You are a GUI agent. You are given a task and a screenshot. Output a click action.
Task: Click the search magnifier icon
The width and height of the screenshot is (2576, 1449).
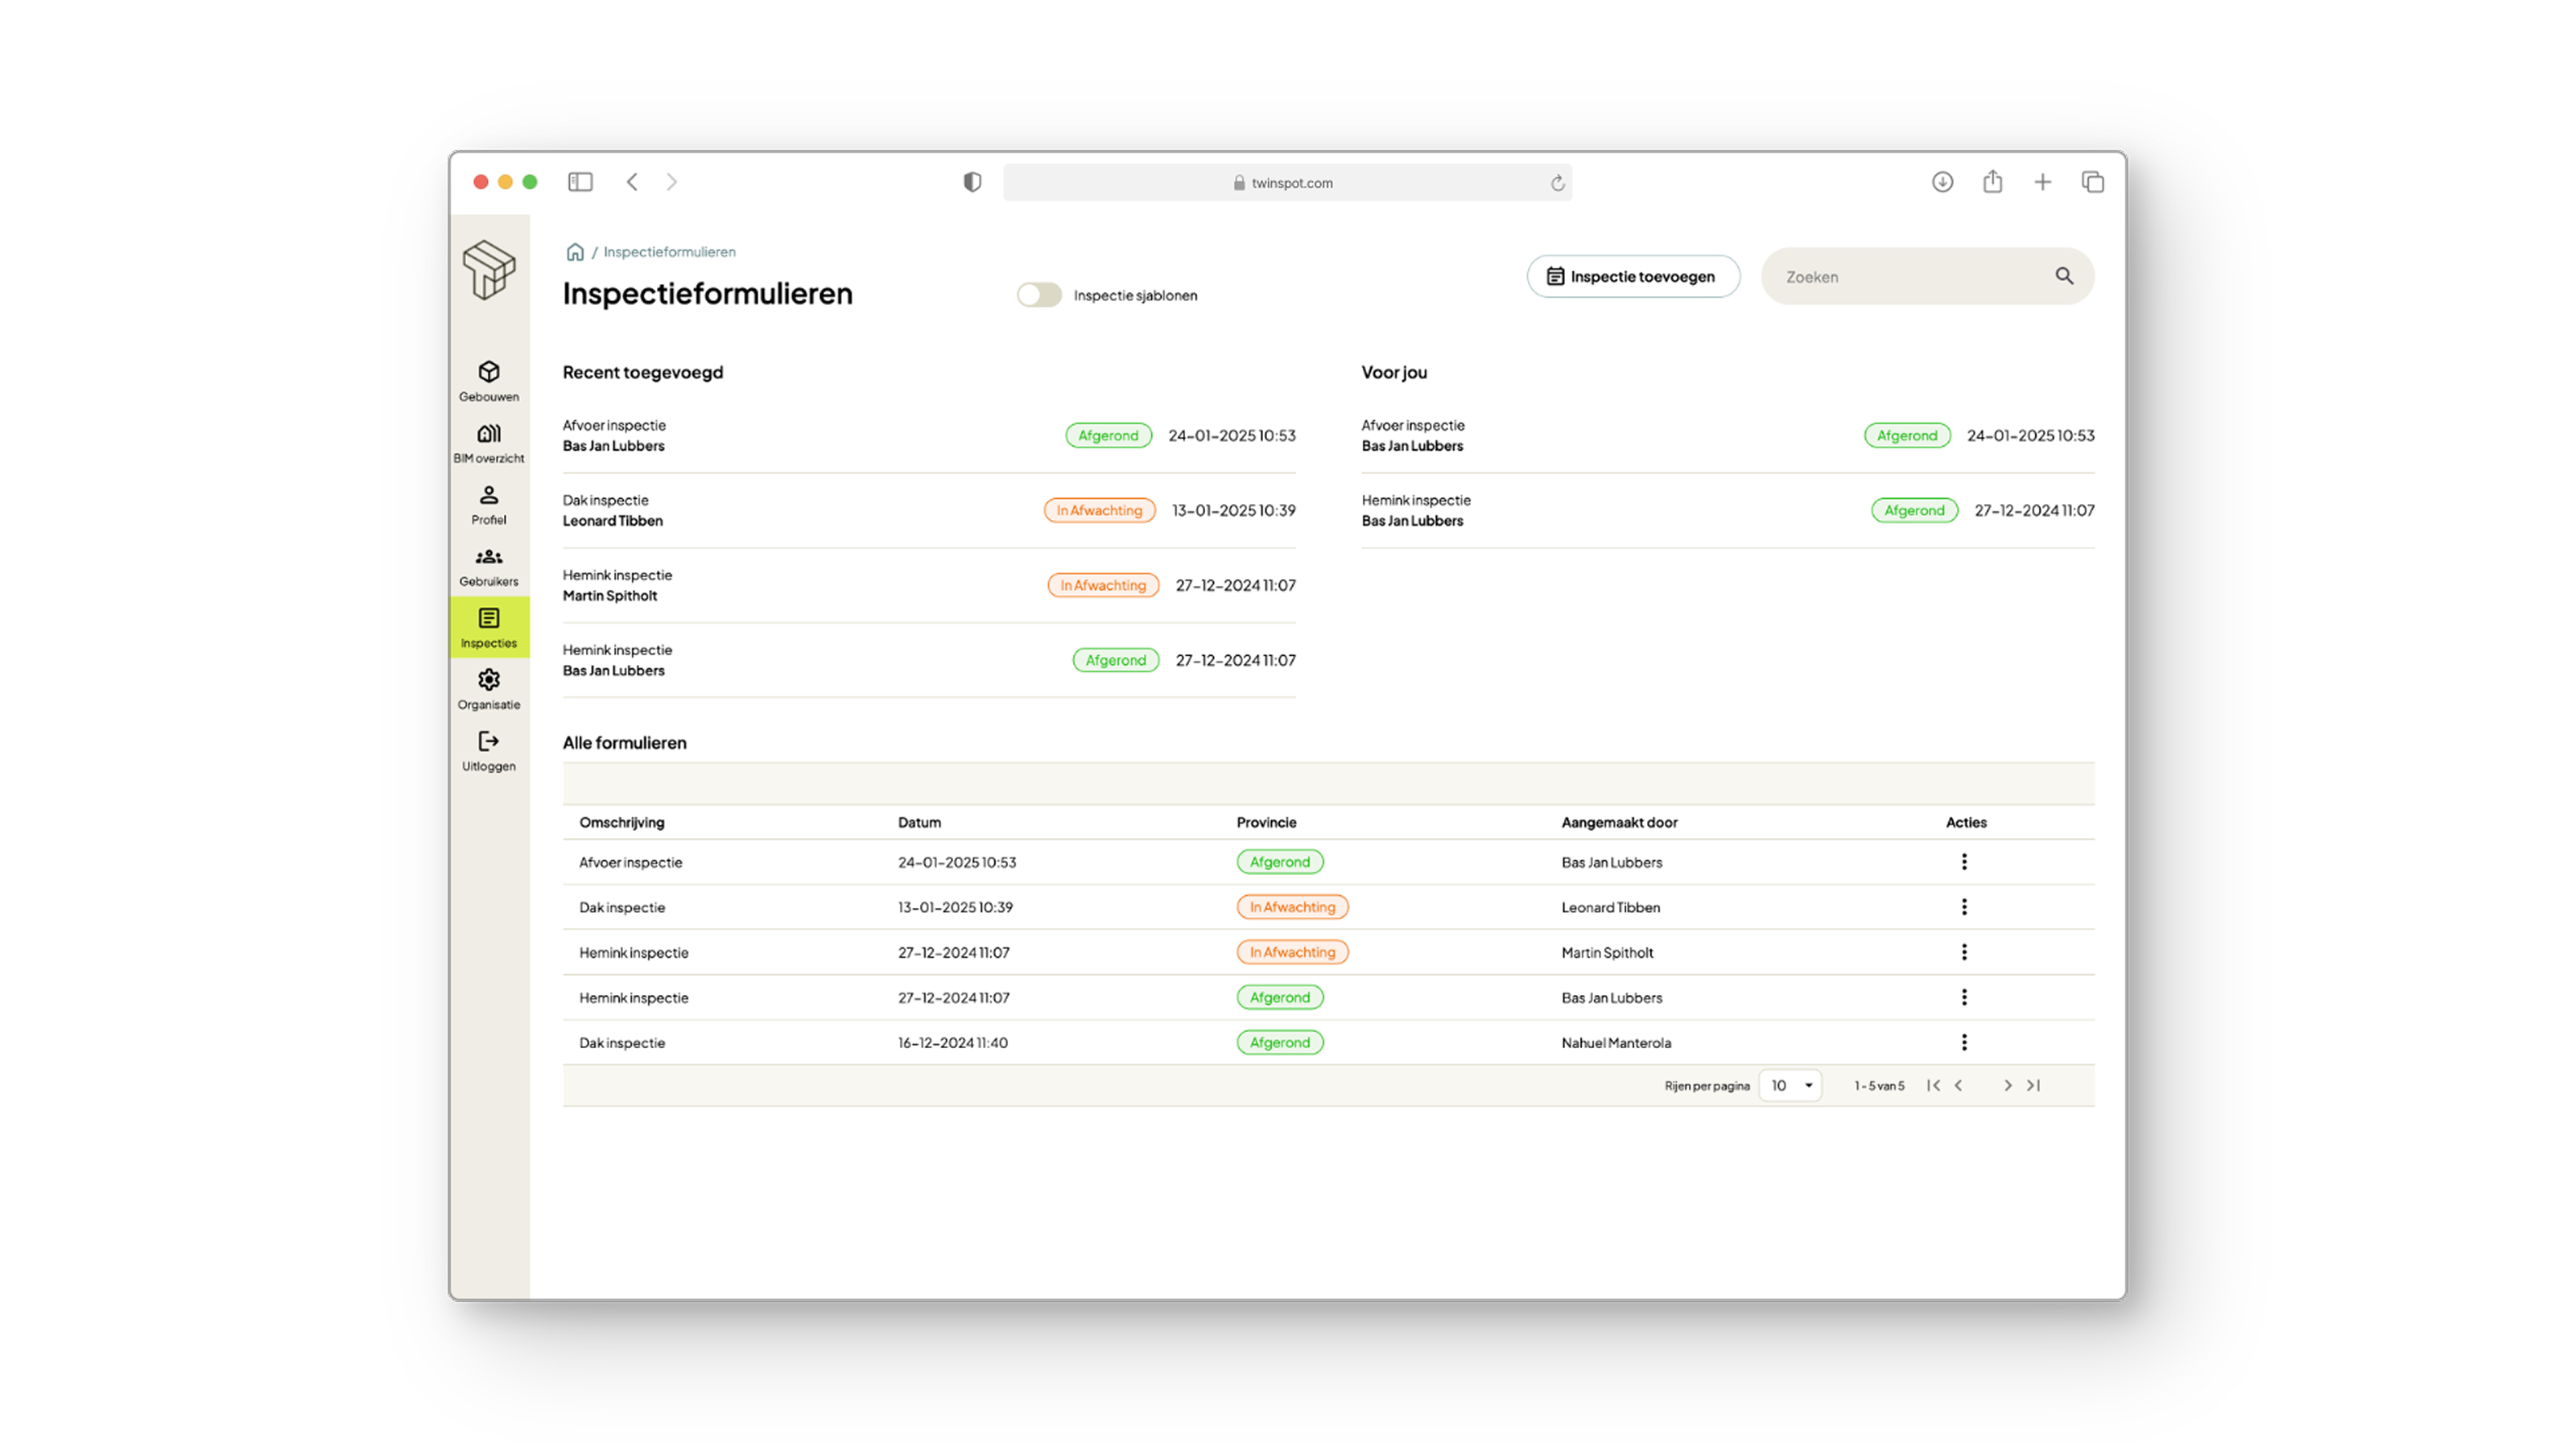pyautogui.click(x=2064, y=276)
